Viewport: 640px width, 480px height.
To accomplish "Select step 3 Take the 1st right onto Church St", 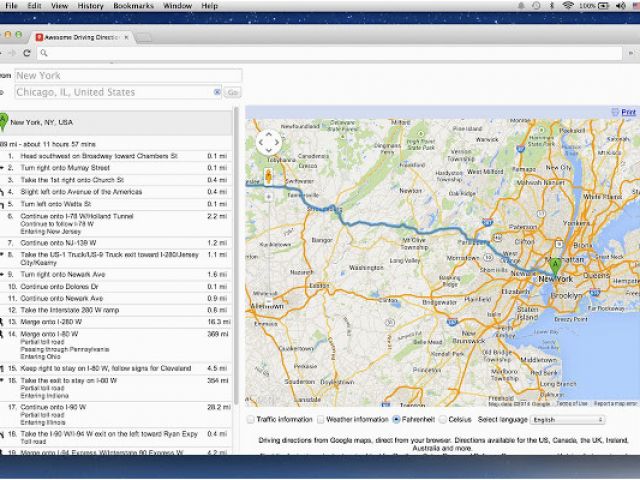I will pos(116,180).
